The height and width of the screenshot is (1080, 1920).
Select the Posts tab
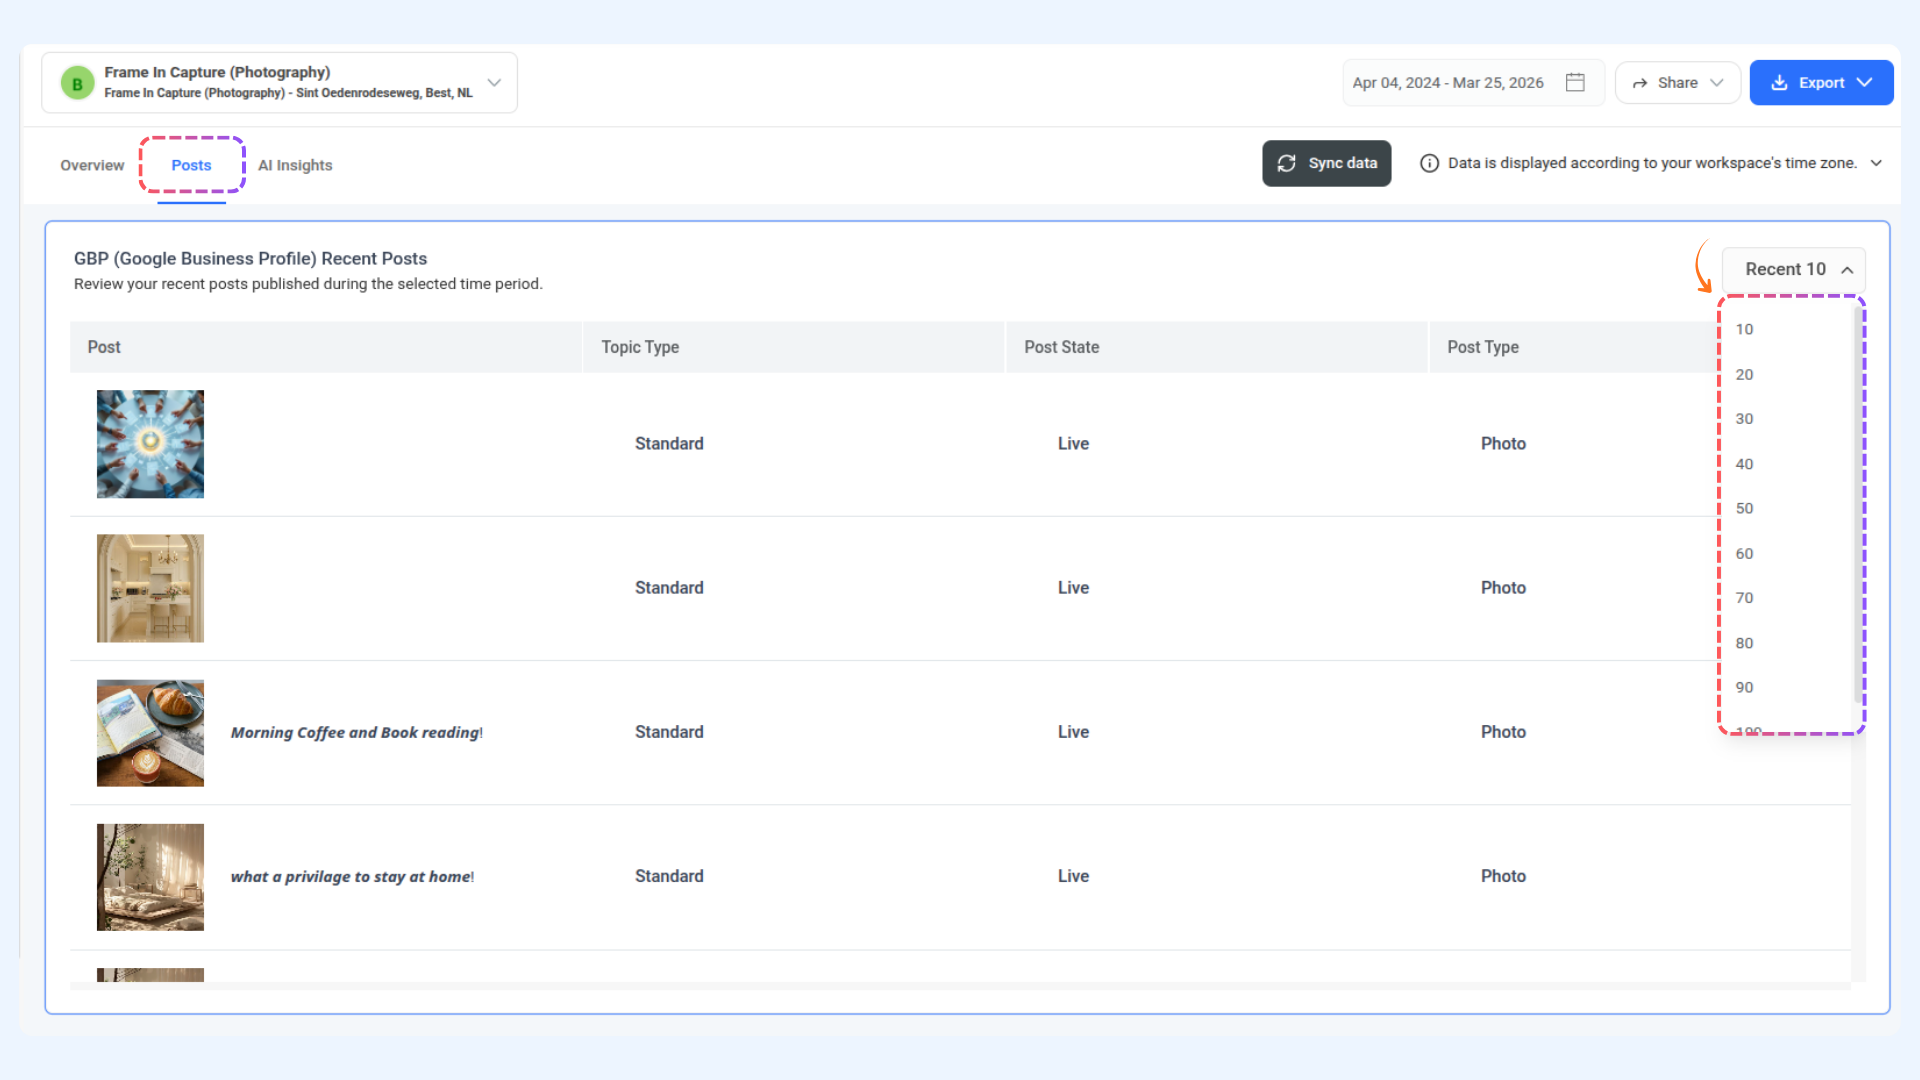(x=191, y=166)
